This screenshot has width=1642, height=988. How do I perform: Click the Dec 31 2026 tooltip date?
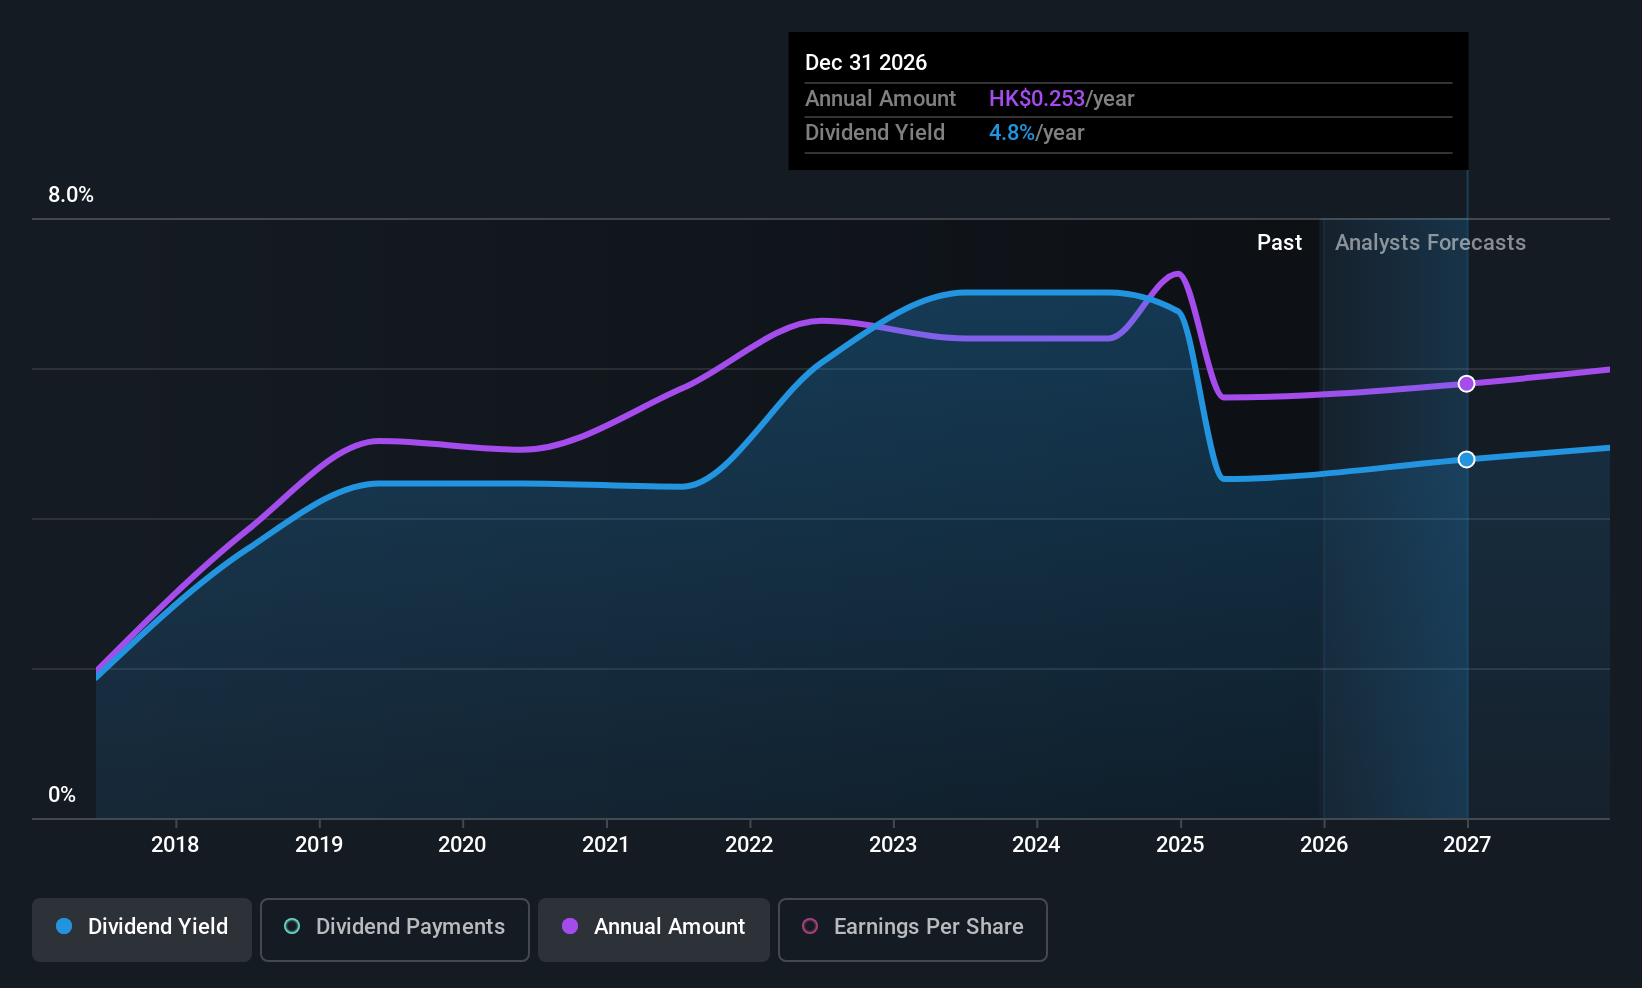(x=866, y=63)
